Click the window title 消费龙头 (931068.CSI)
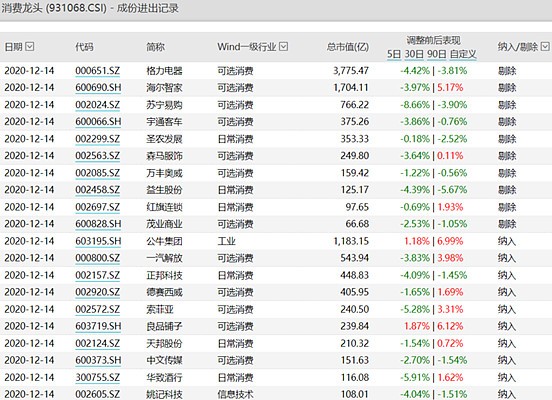This screenshot has height=400, width=552. coord(54,8)
